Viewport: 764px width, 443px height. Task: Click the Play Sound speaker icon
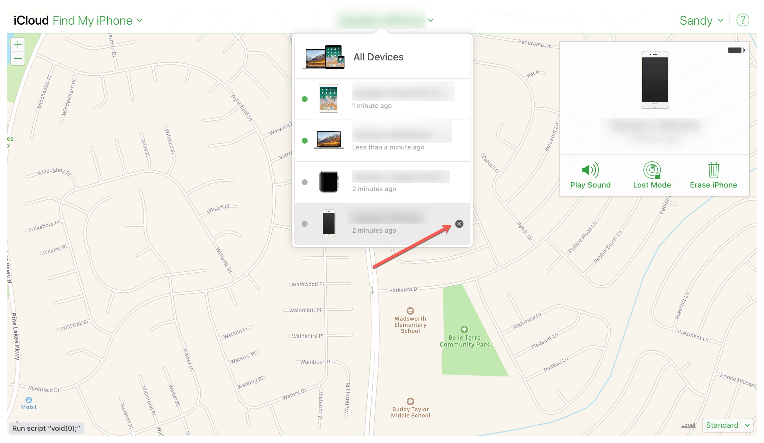point(590,170)
